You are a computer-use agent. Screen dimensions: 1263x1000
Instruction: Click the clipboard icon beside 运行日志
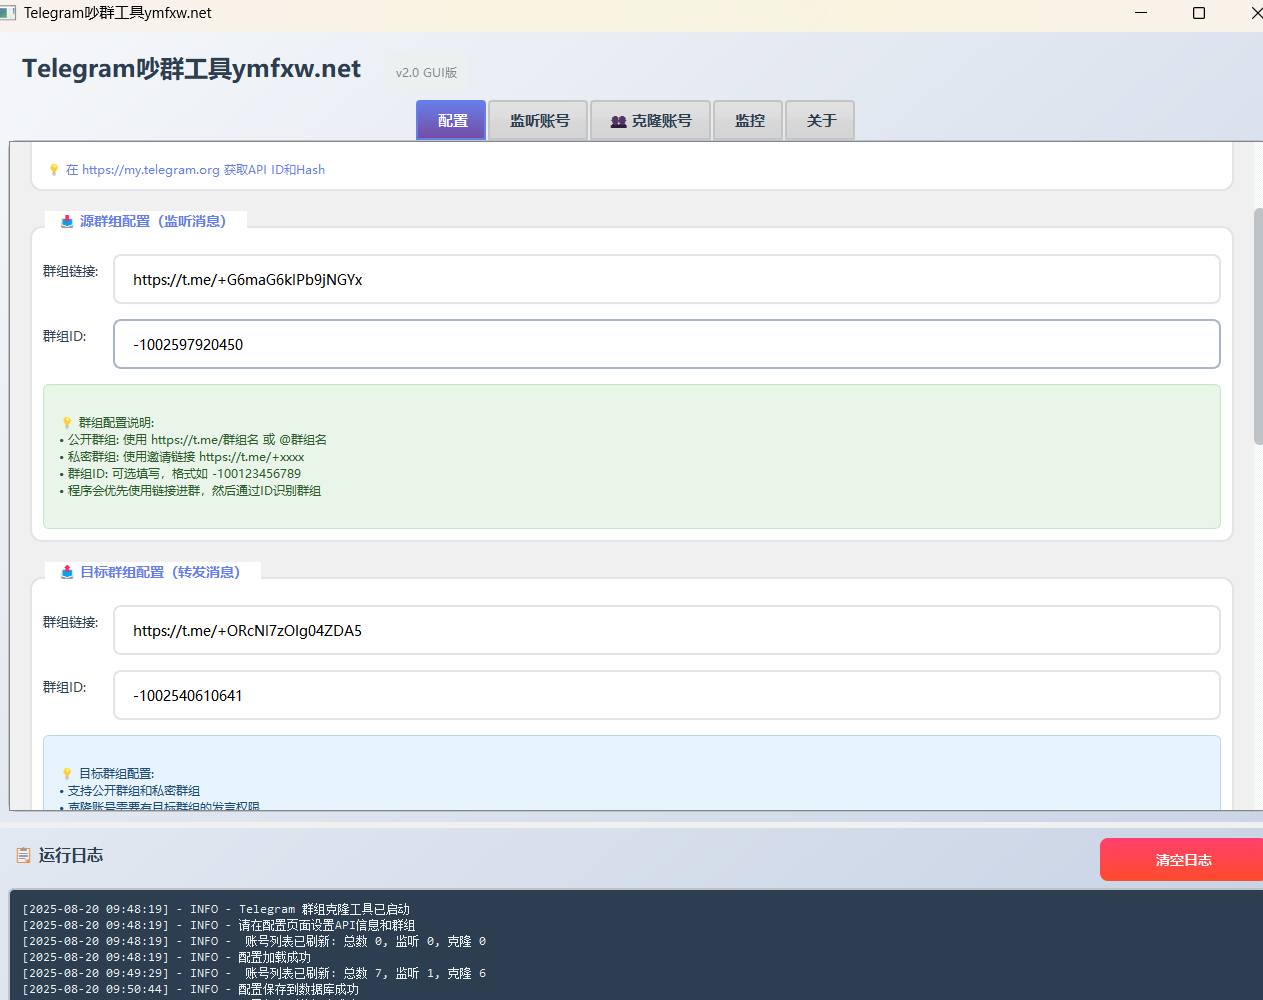[23, 855]
